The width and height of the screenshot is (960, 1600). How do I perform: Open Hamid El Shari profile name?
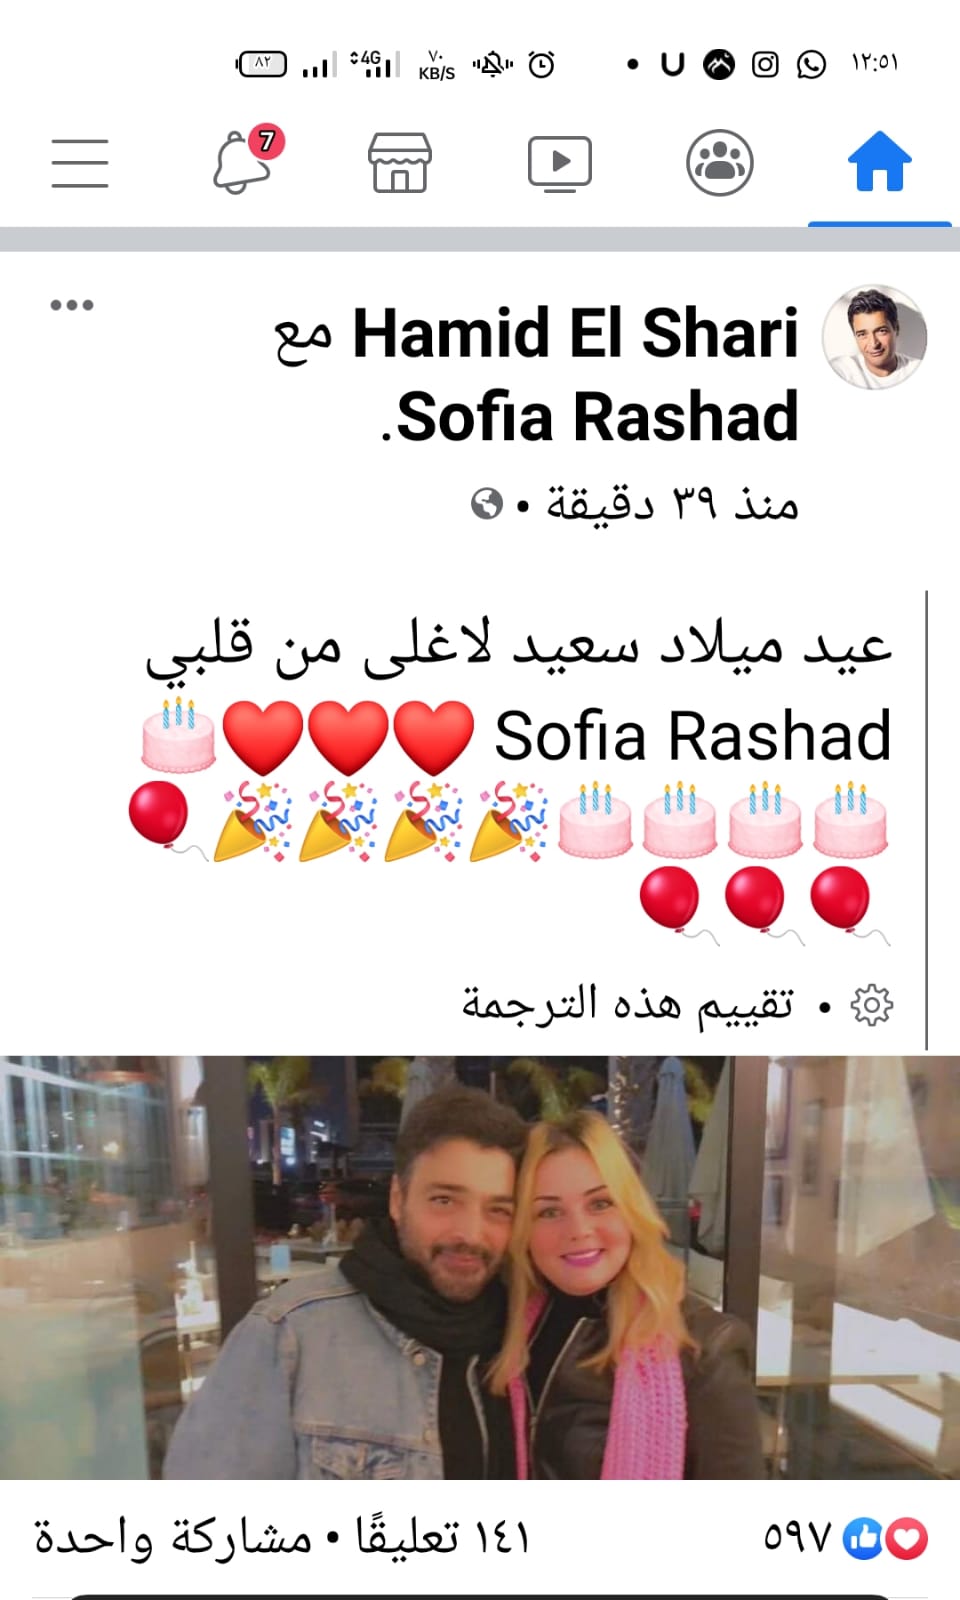(x=576, y=333)
